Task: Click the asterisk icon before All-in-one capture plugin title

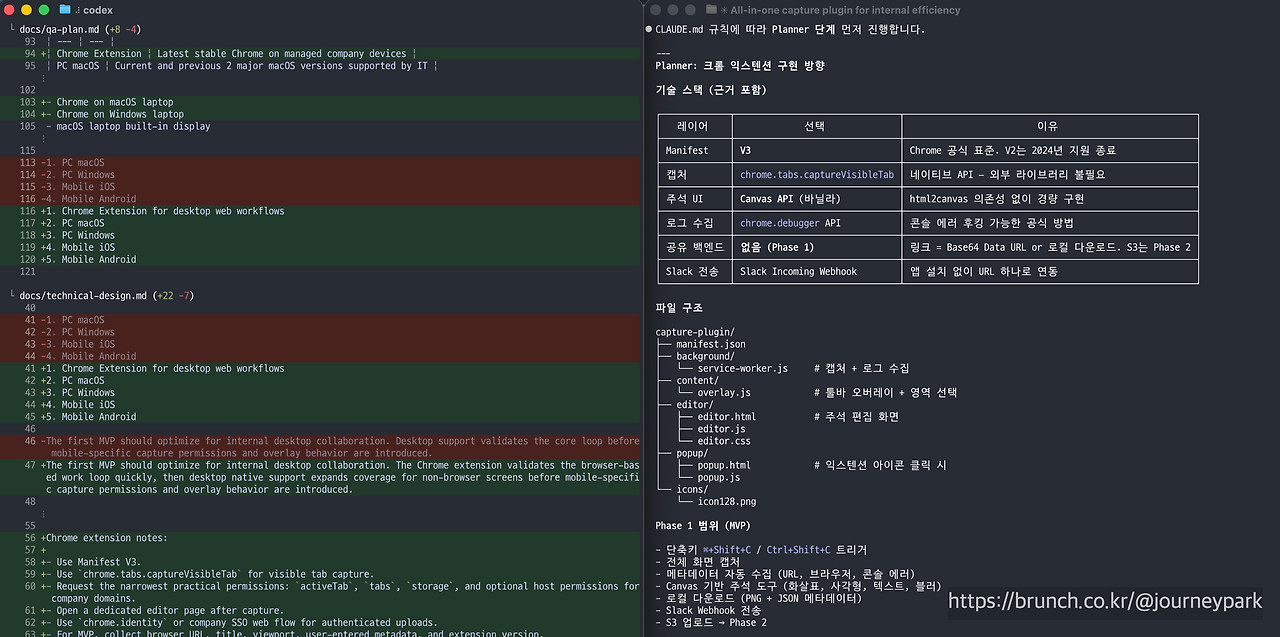Action: 722,10
